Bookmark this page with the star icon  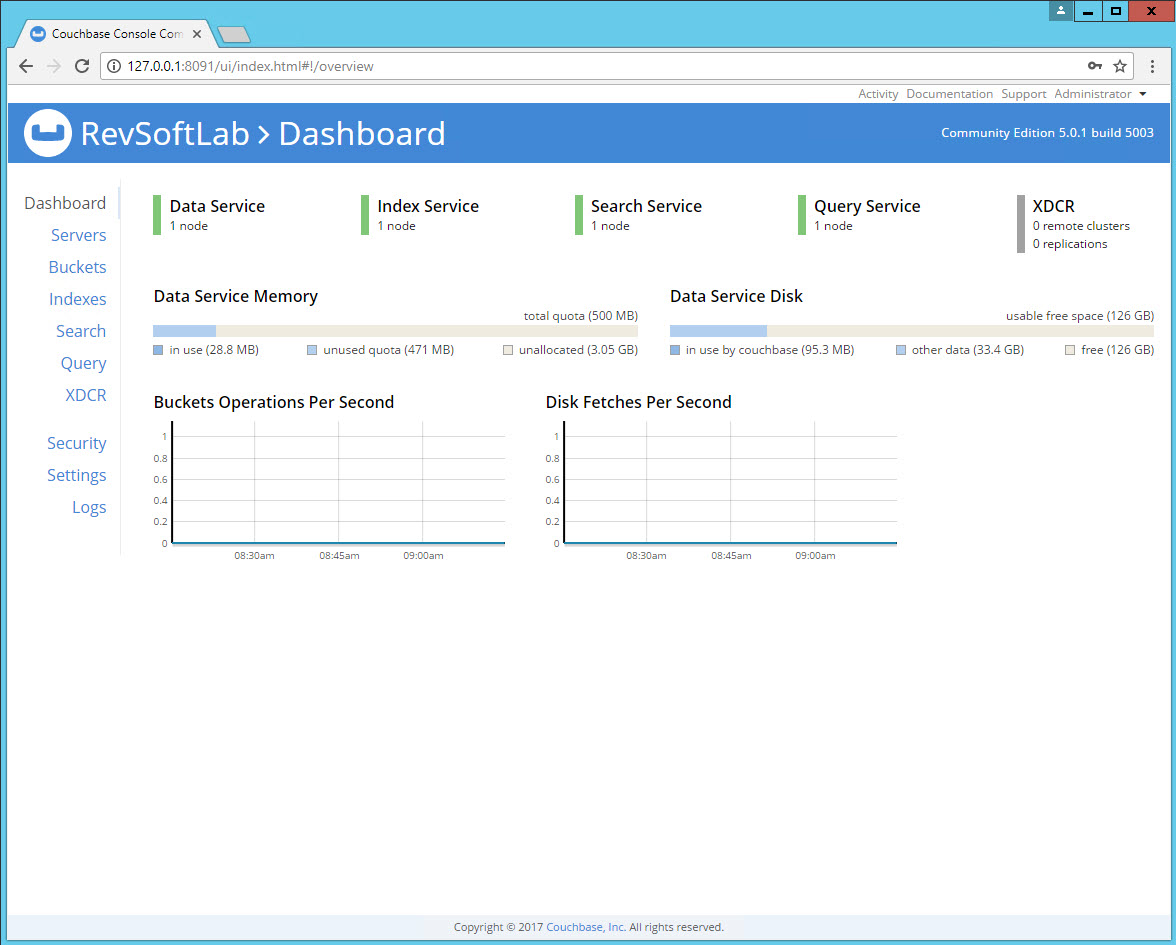tap(1120, 66)
